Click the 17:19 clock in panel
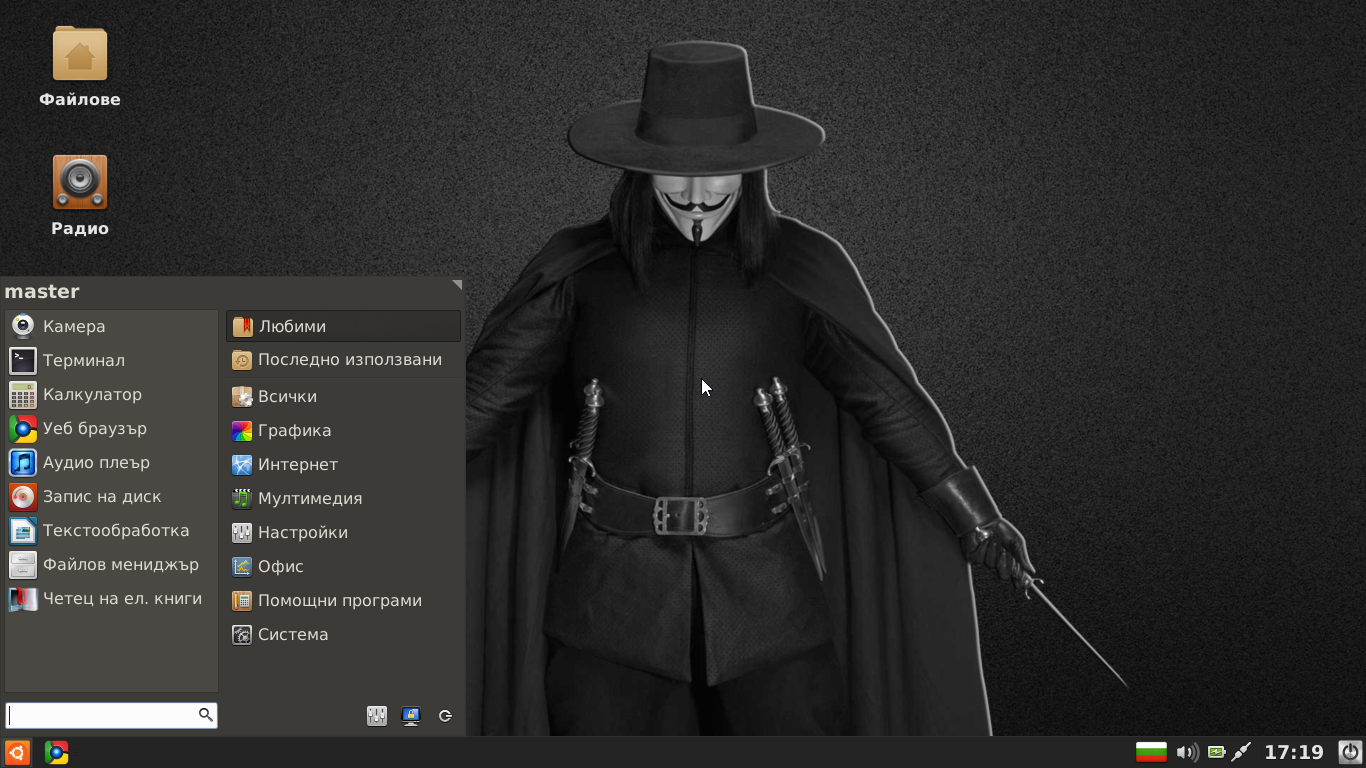This screenshot has width=1366, height=768. click(x=1294, y=752)
